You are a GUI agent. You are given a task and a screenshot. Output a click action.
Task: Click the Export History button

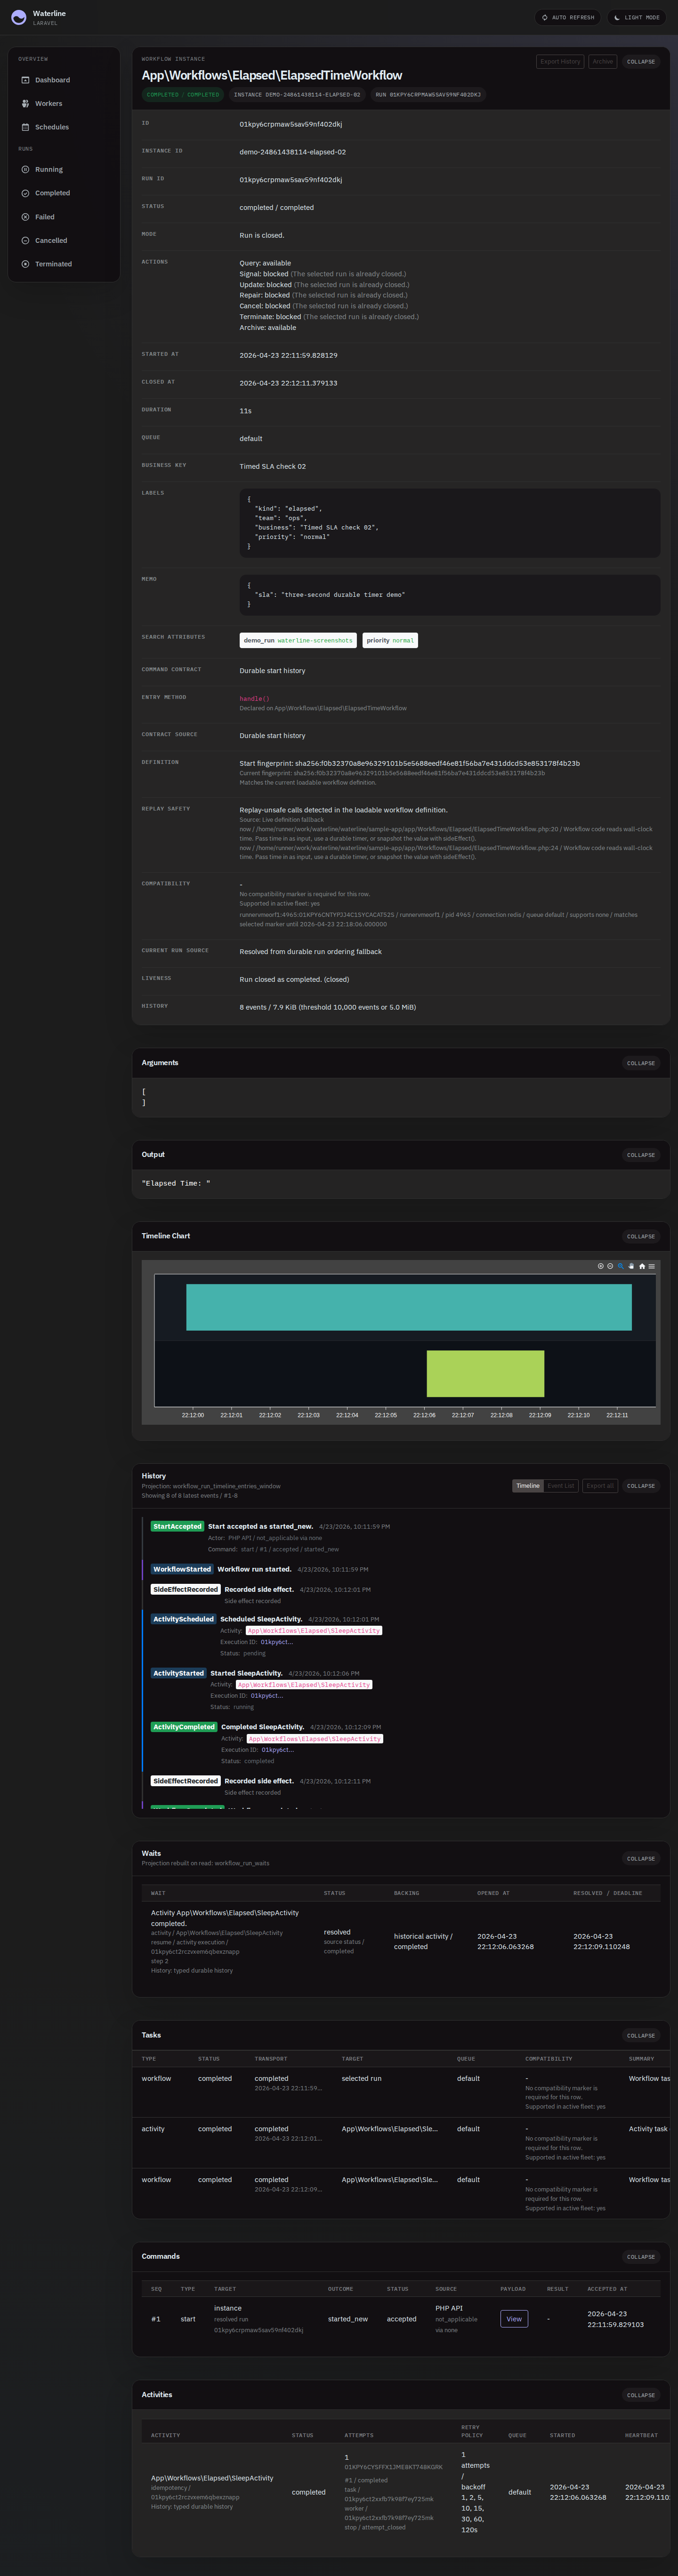point(560,62)
